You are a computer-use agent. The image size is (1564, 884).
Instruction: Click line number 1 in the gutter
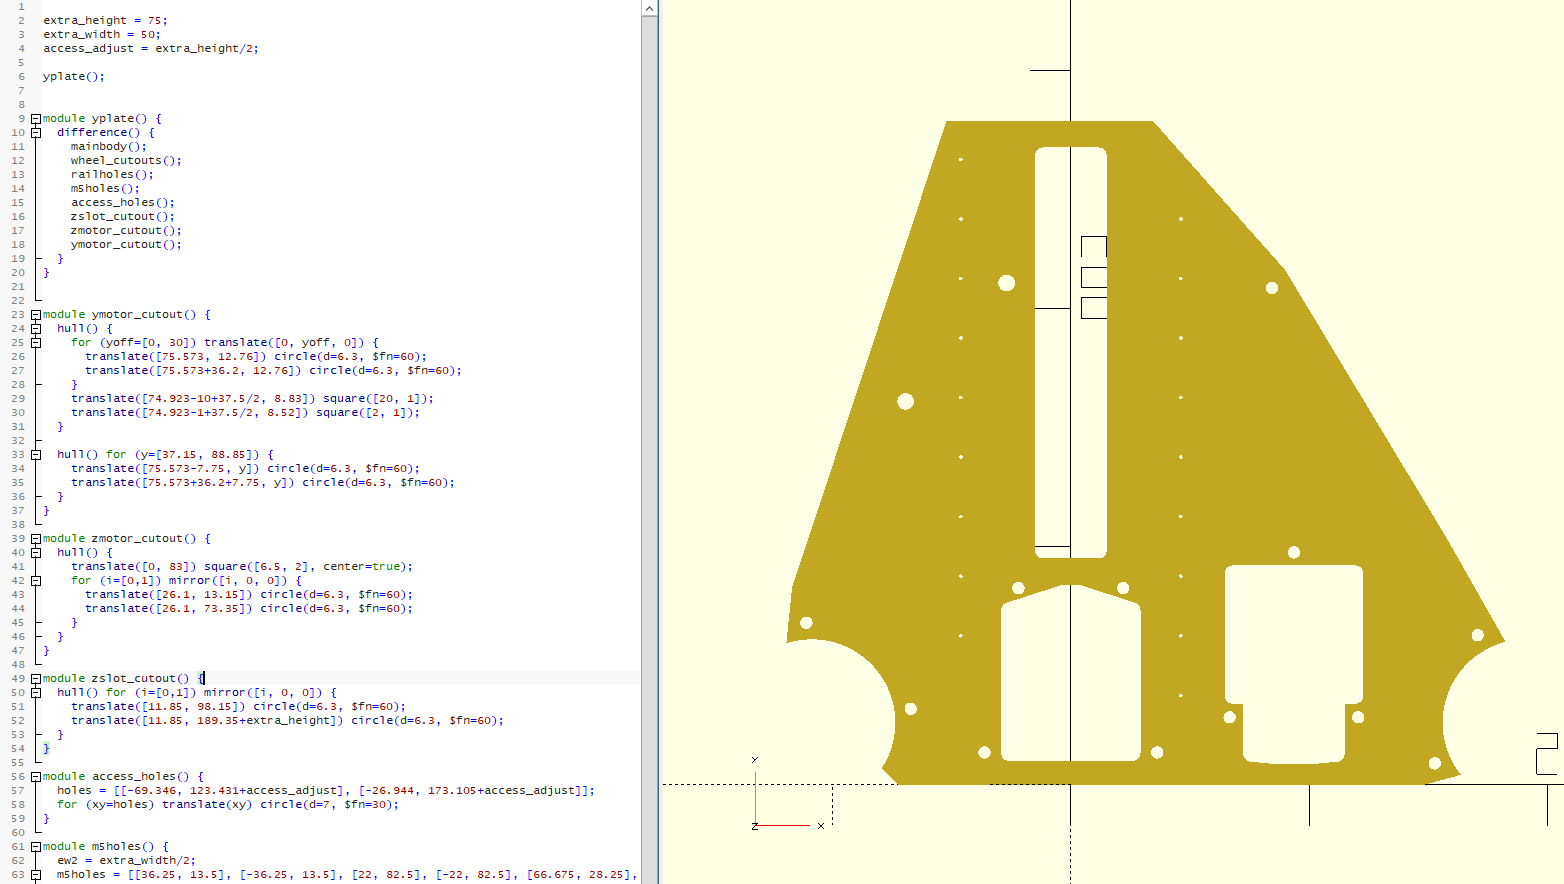pyautogui.click(x=21, y=6)
